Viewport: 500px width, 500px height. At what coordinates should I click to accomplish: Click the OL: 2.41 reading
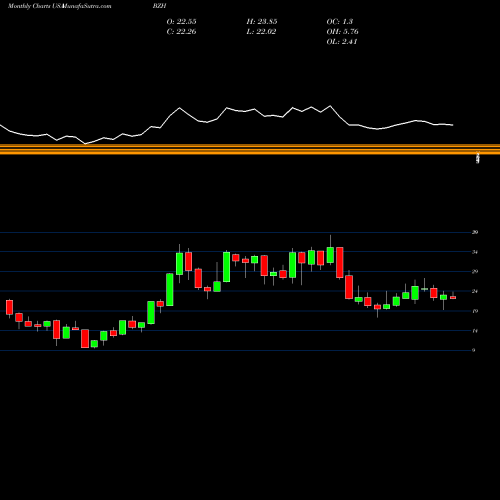342,42
